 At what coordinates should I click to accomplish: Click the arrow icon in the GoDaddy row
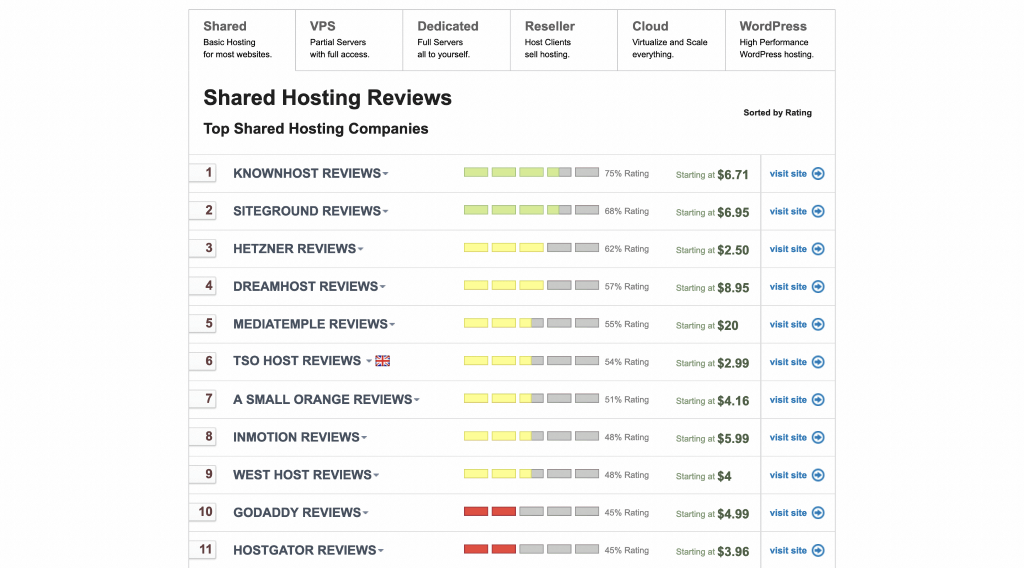coord(818,513)
